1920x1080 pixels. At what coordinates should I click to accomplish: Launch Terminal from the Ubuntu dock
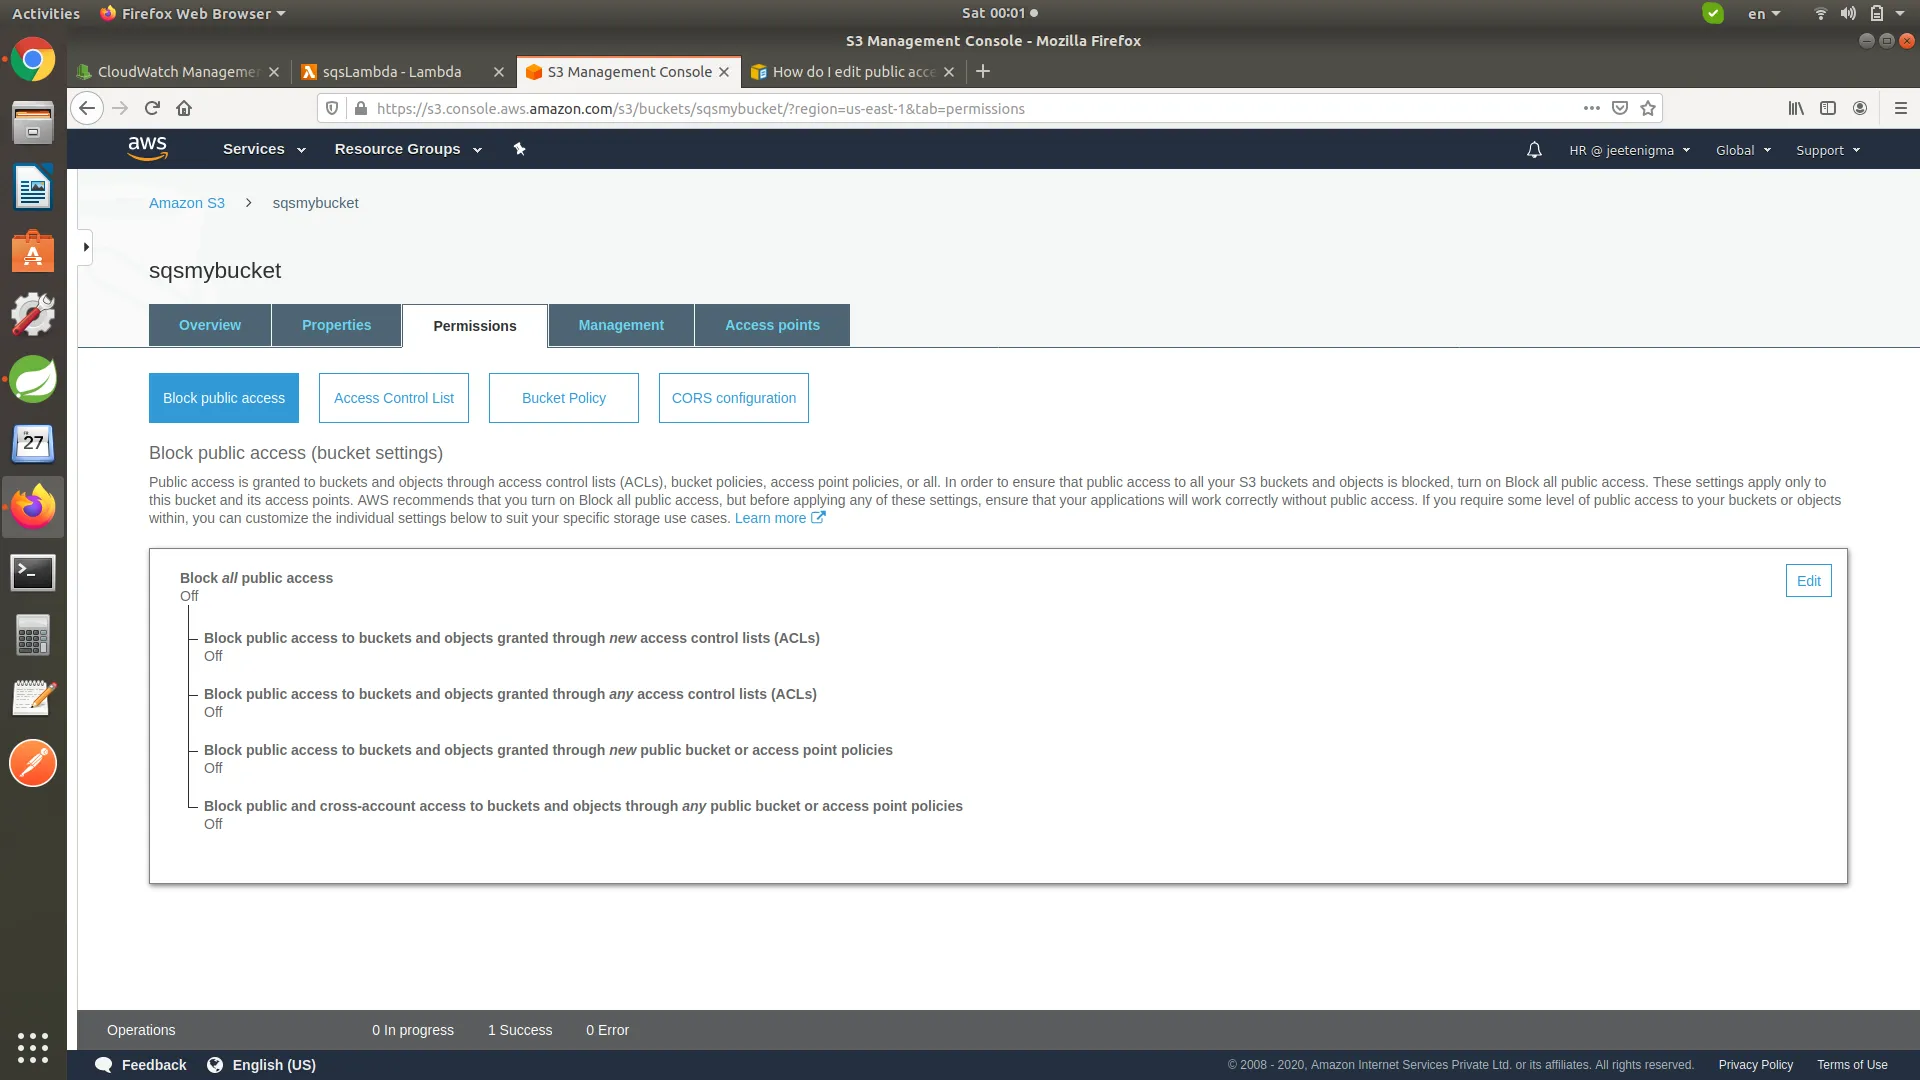[33, 572]
